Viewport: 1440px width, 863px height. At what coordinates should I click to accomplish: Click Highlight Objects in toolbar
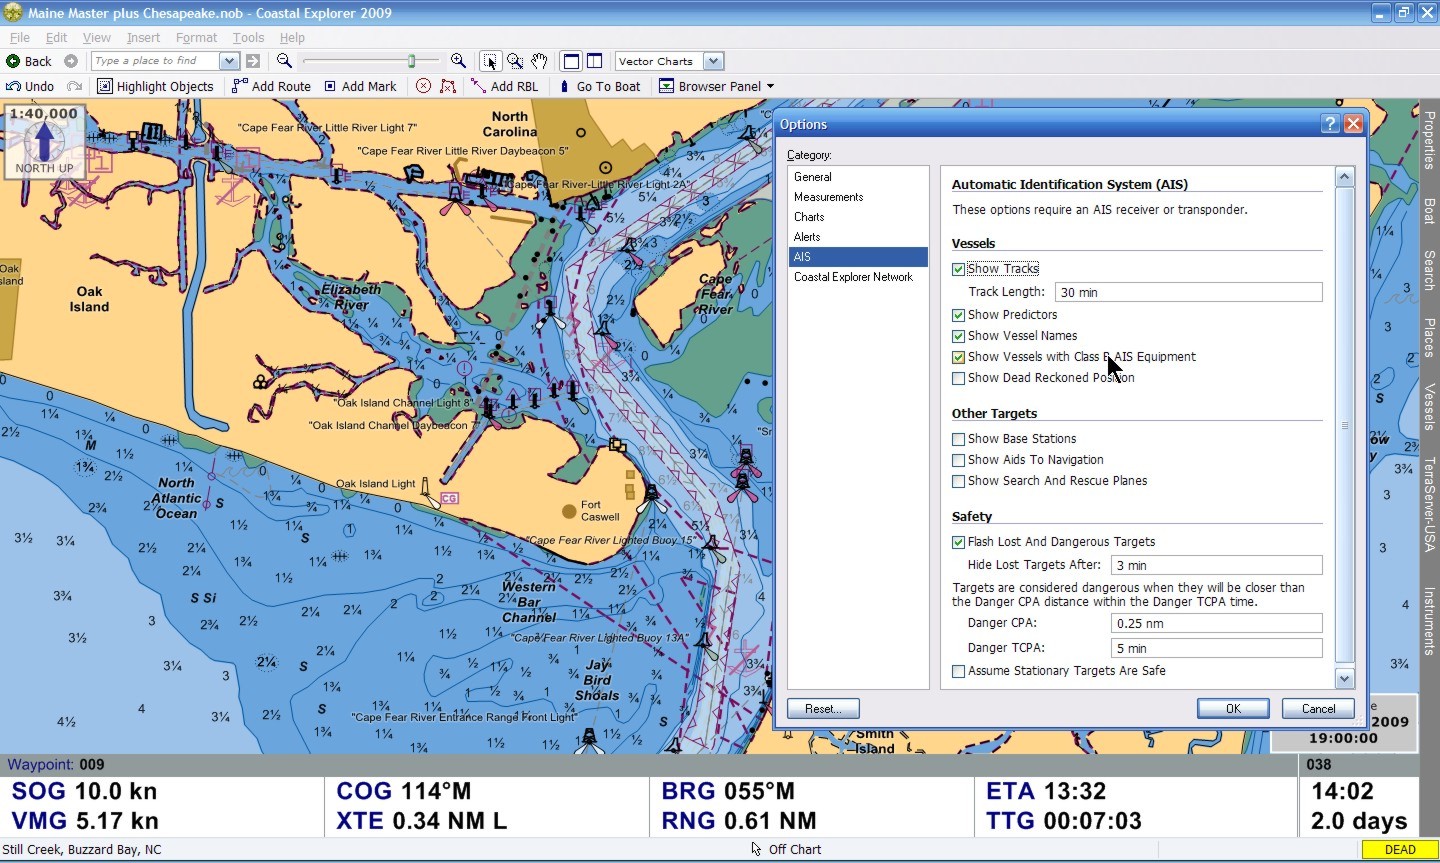[155, 86]
